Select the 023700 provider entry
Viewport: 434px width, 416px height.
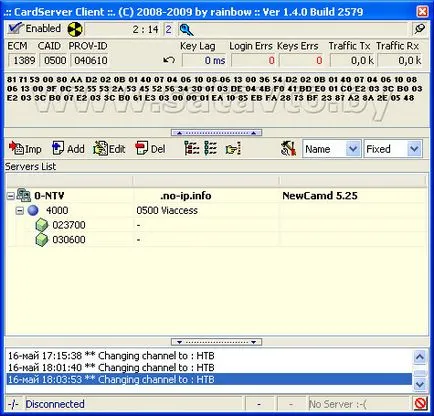coord(69,225)
